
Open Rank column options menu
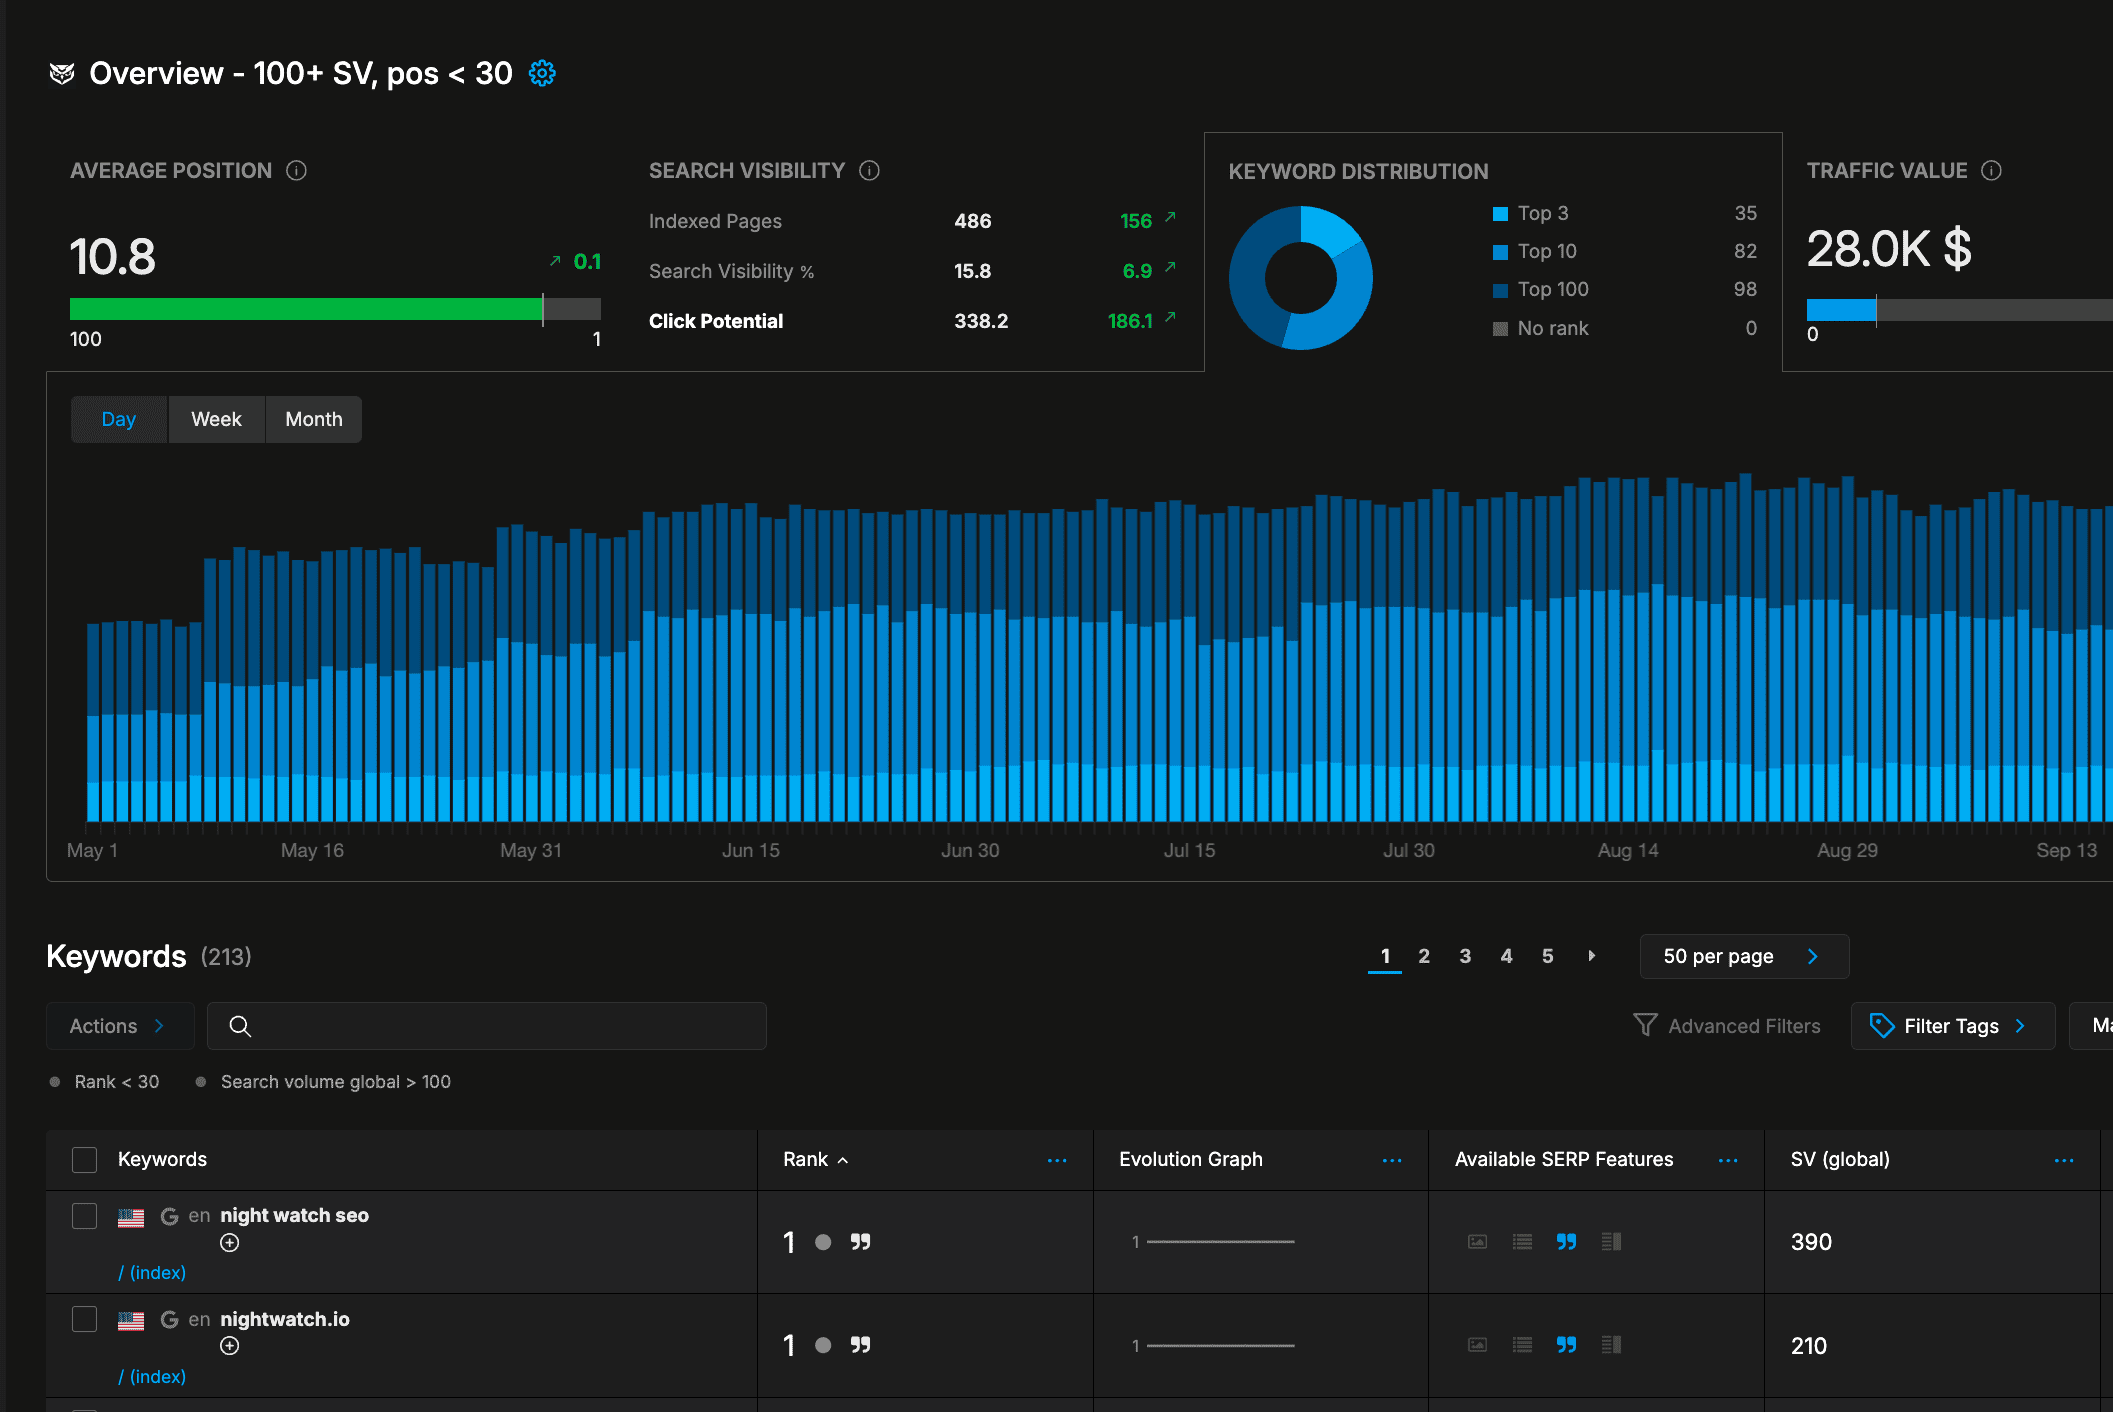coord(1057,1160)
